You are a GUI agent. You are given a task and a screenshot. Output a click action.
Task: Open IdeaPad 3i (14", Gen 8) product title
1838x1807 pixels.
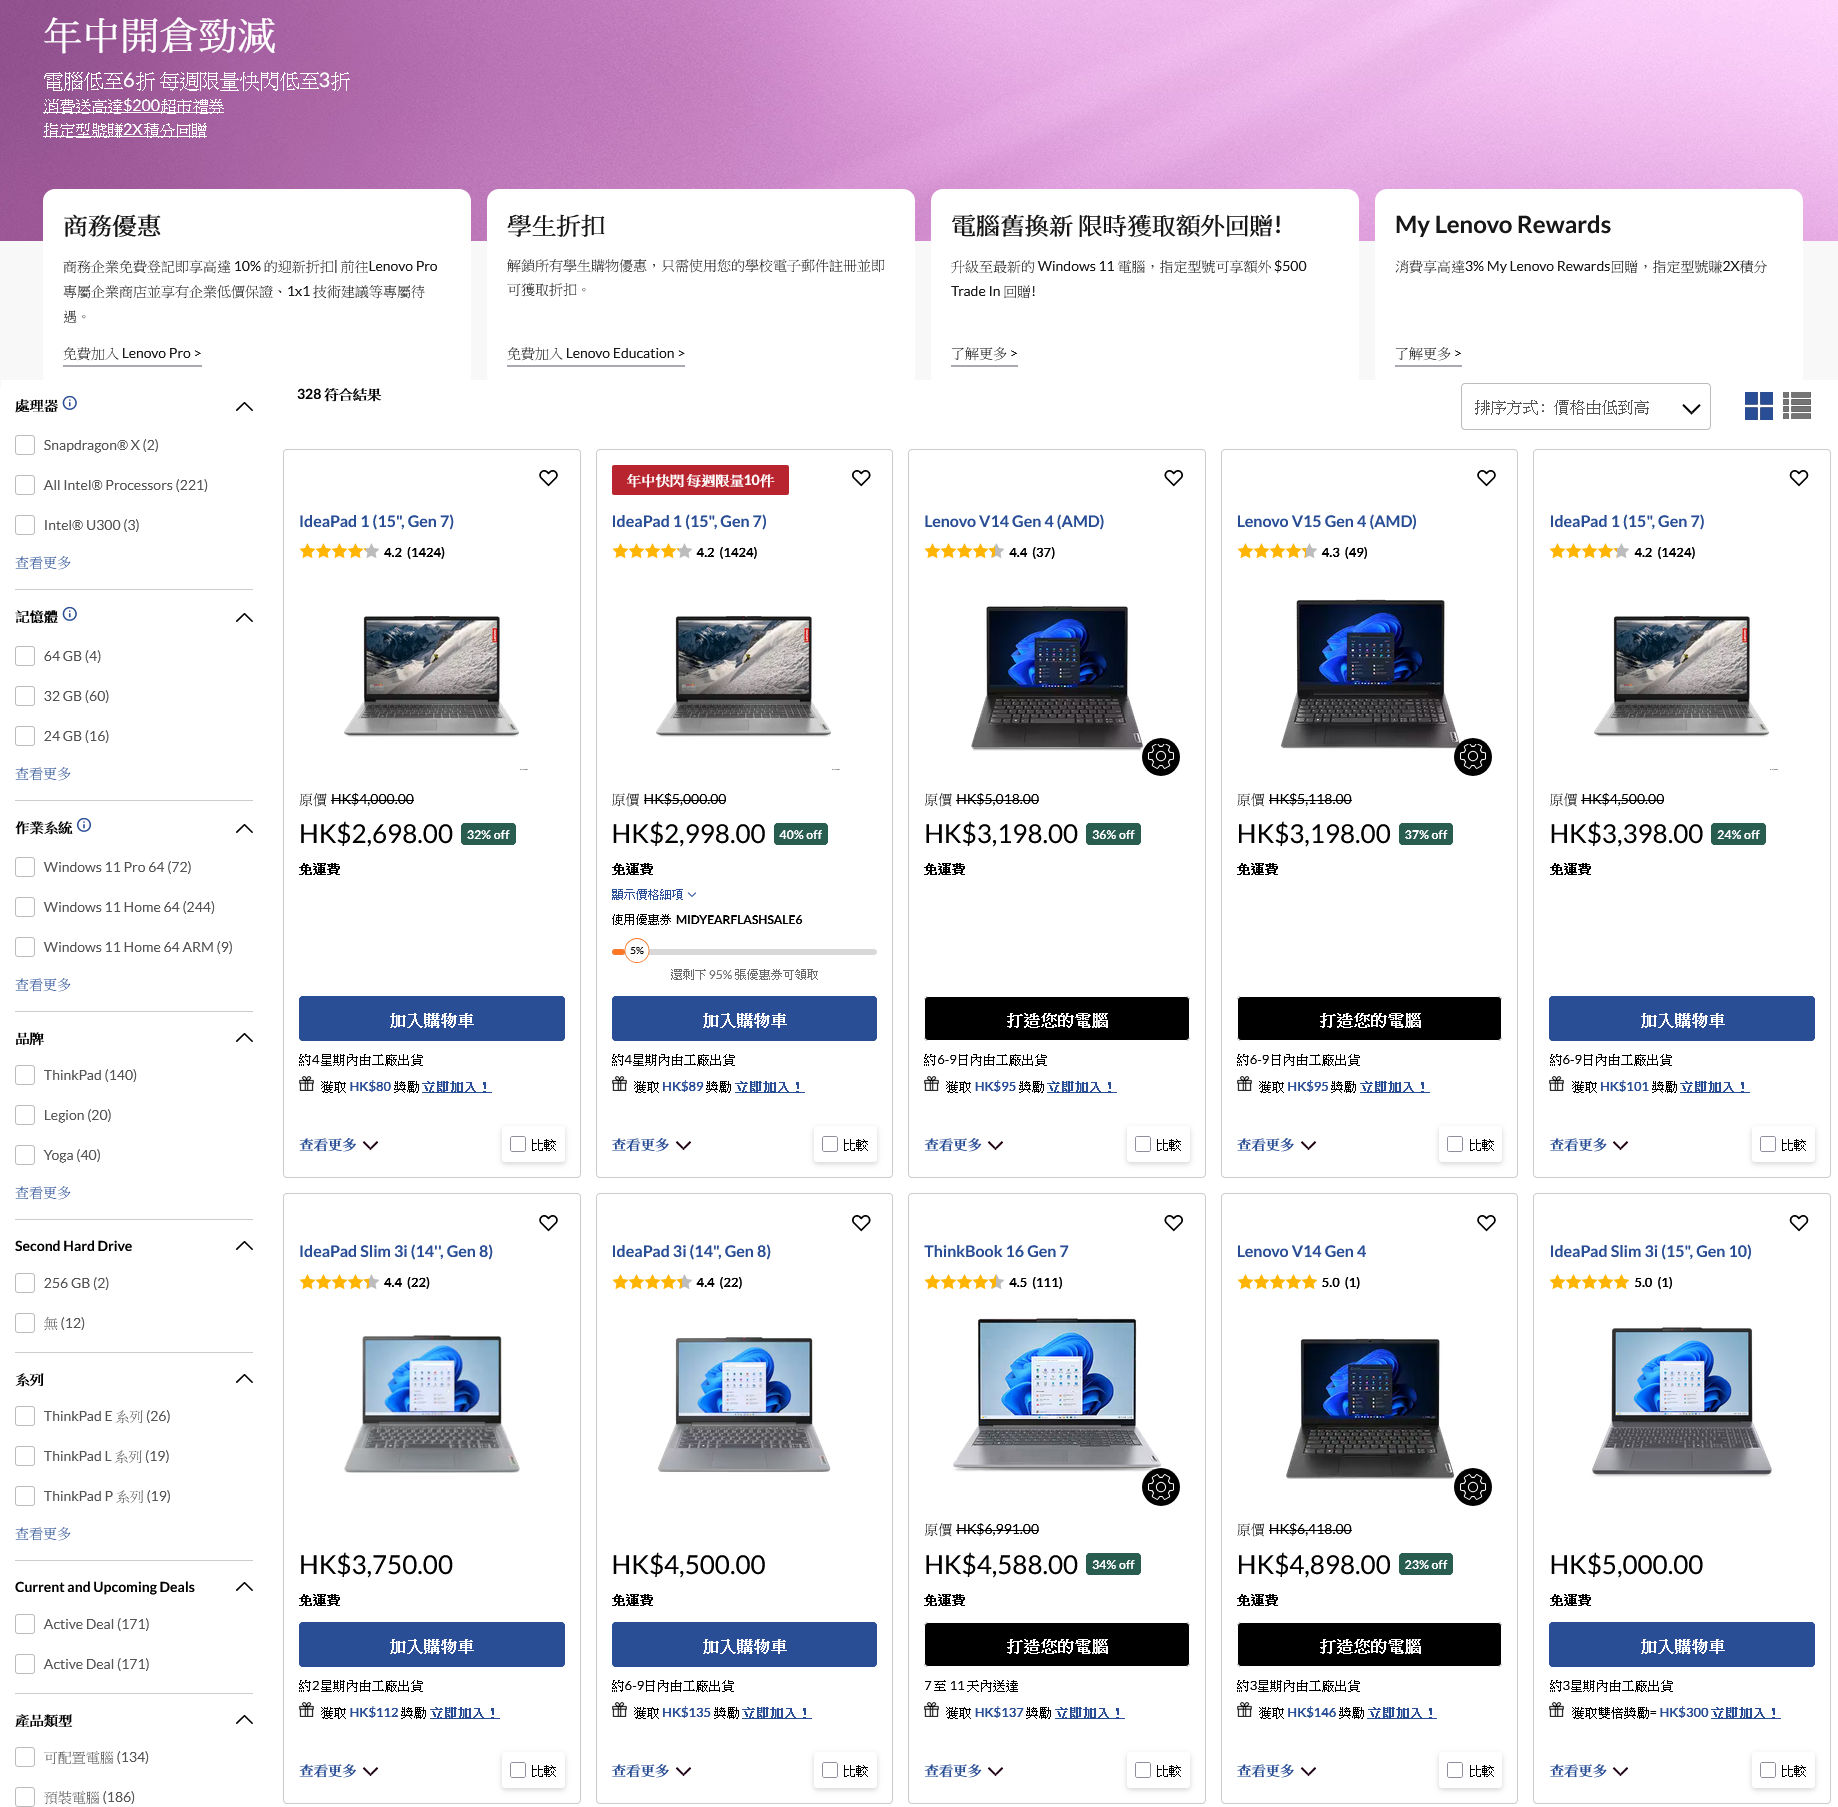691,1251
